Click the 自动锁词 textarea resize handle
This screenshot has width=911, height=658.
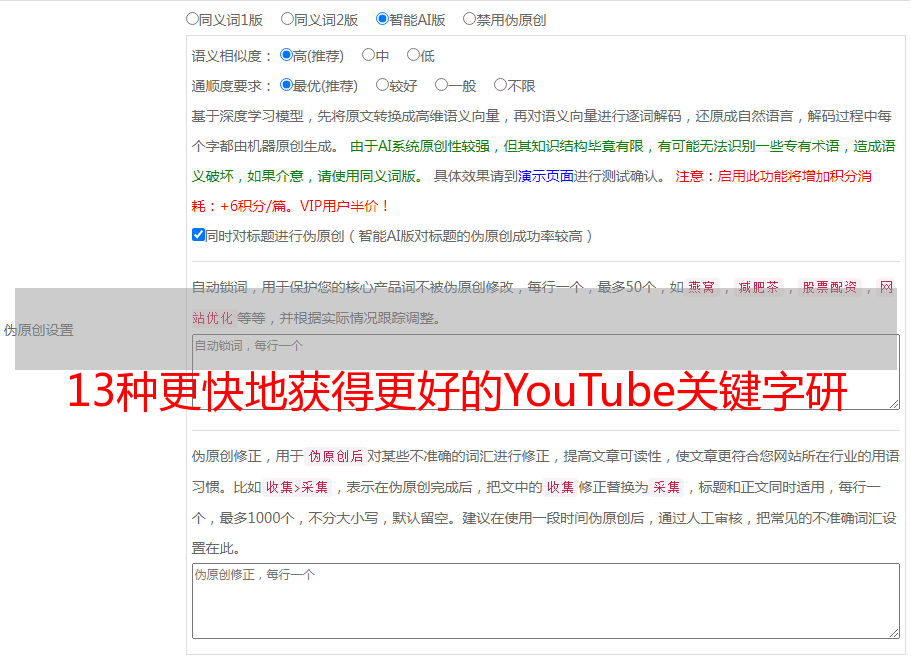(x=893, y=404)
